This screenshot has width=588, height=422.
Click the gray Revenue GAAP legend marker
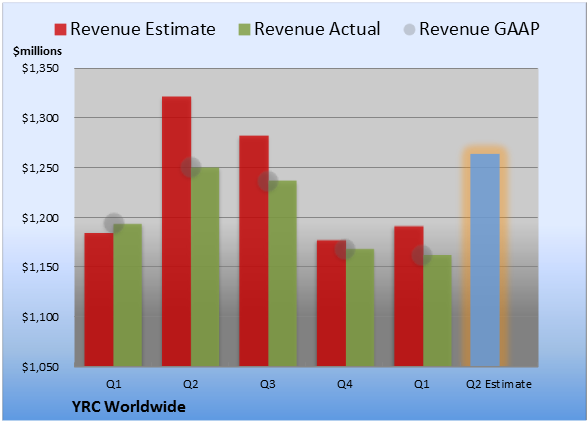409,29
